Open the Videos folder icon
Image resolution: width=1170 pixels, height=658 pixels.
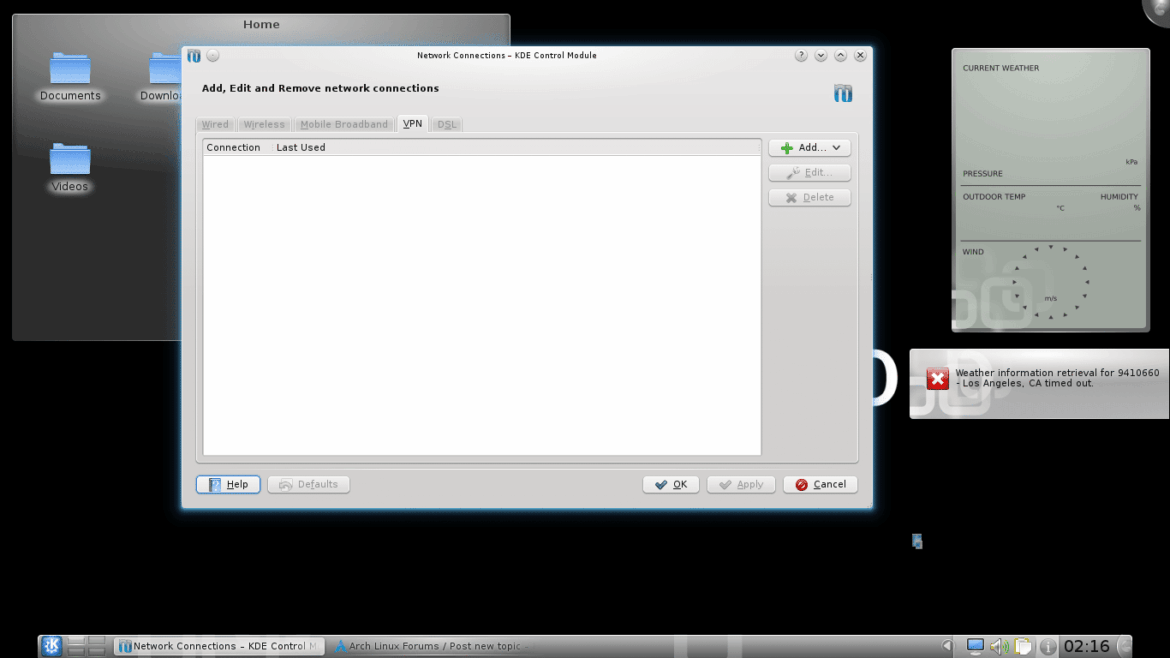[70, 161]
